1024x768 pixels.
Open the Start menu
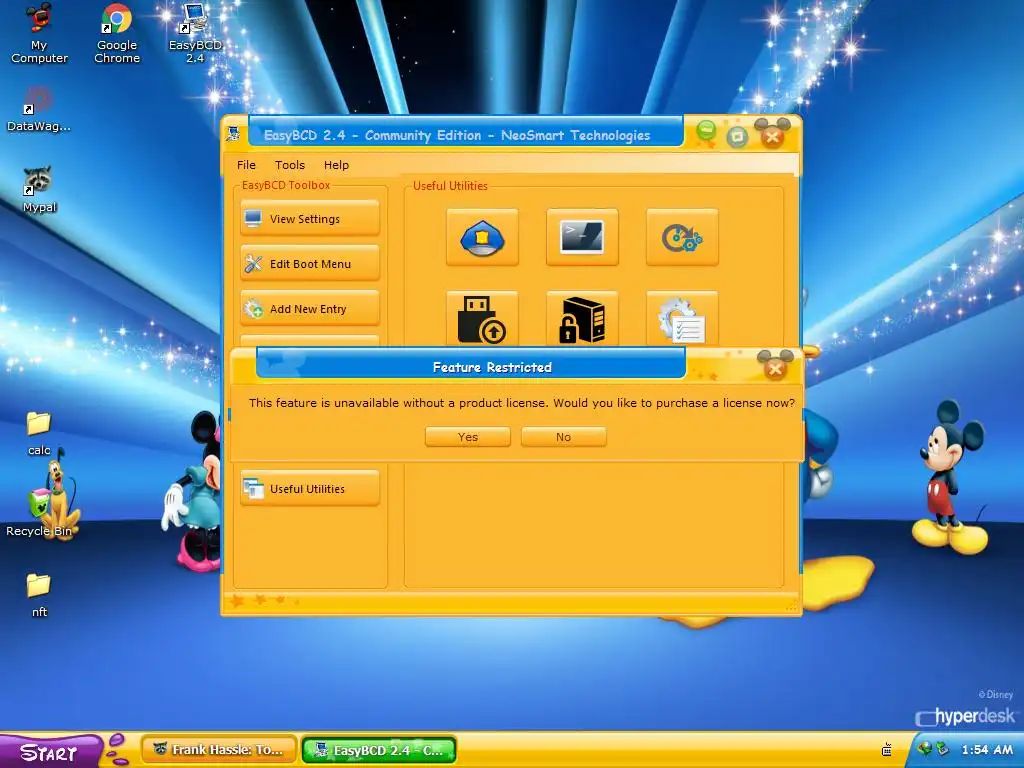50,752
